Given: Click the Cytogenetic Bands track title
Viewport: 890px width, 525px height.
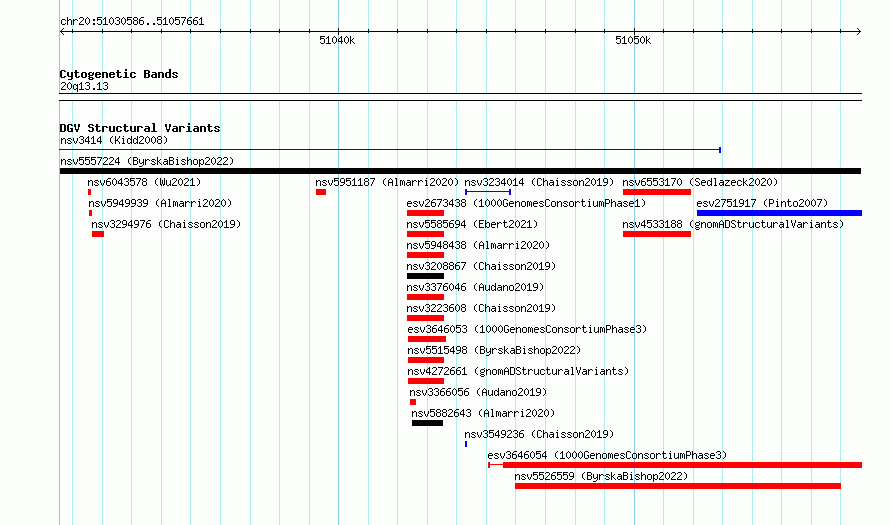Looking at the screenshot, I should click(119, 74).
